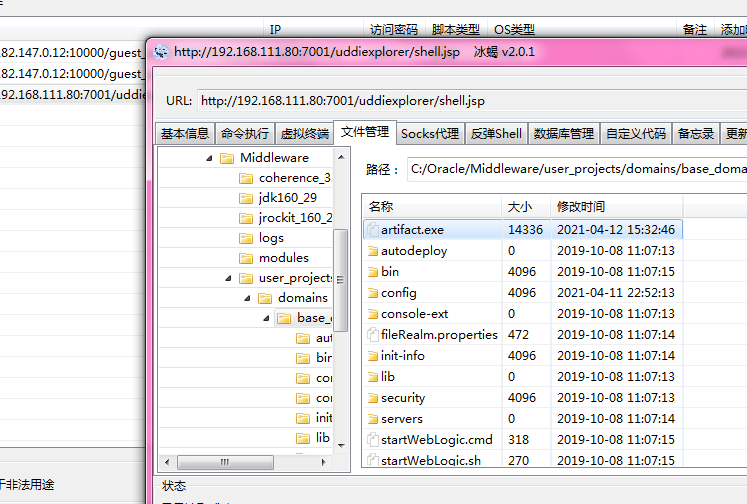Select the console-ext folder name
The width and height of the screenshot is (747, 504).
coord(414,314)
